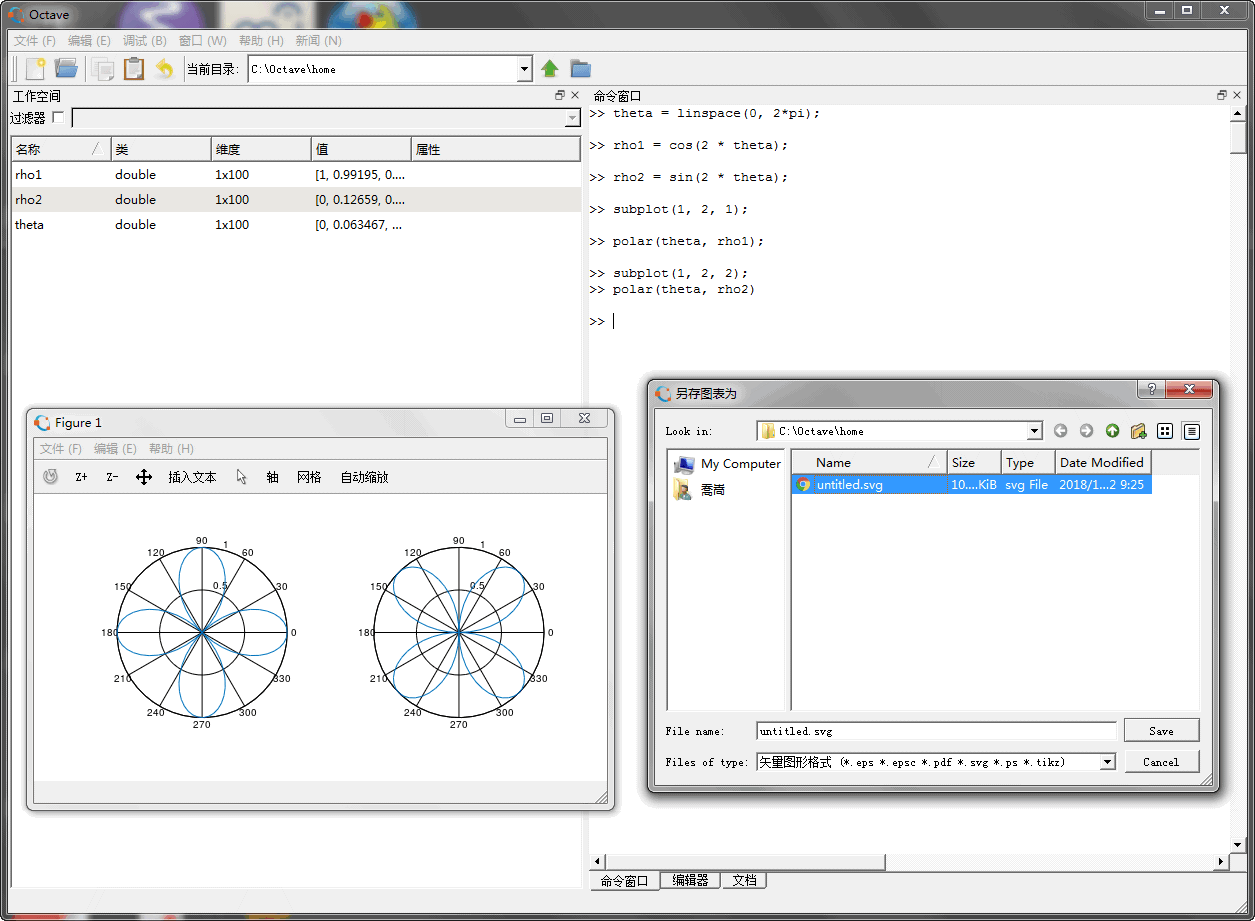Viewport: 1255px width, 921px height.
Task: Open the 文件 (F) main menu
Action: click(34, 41)
